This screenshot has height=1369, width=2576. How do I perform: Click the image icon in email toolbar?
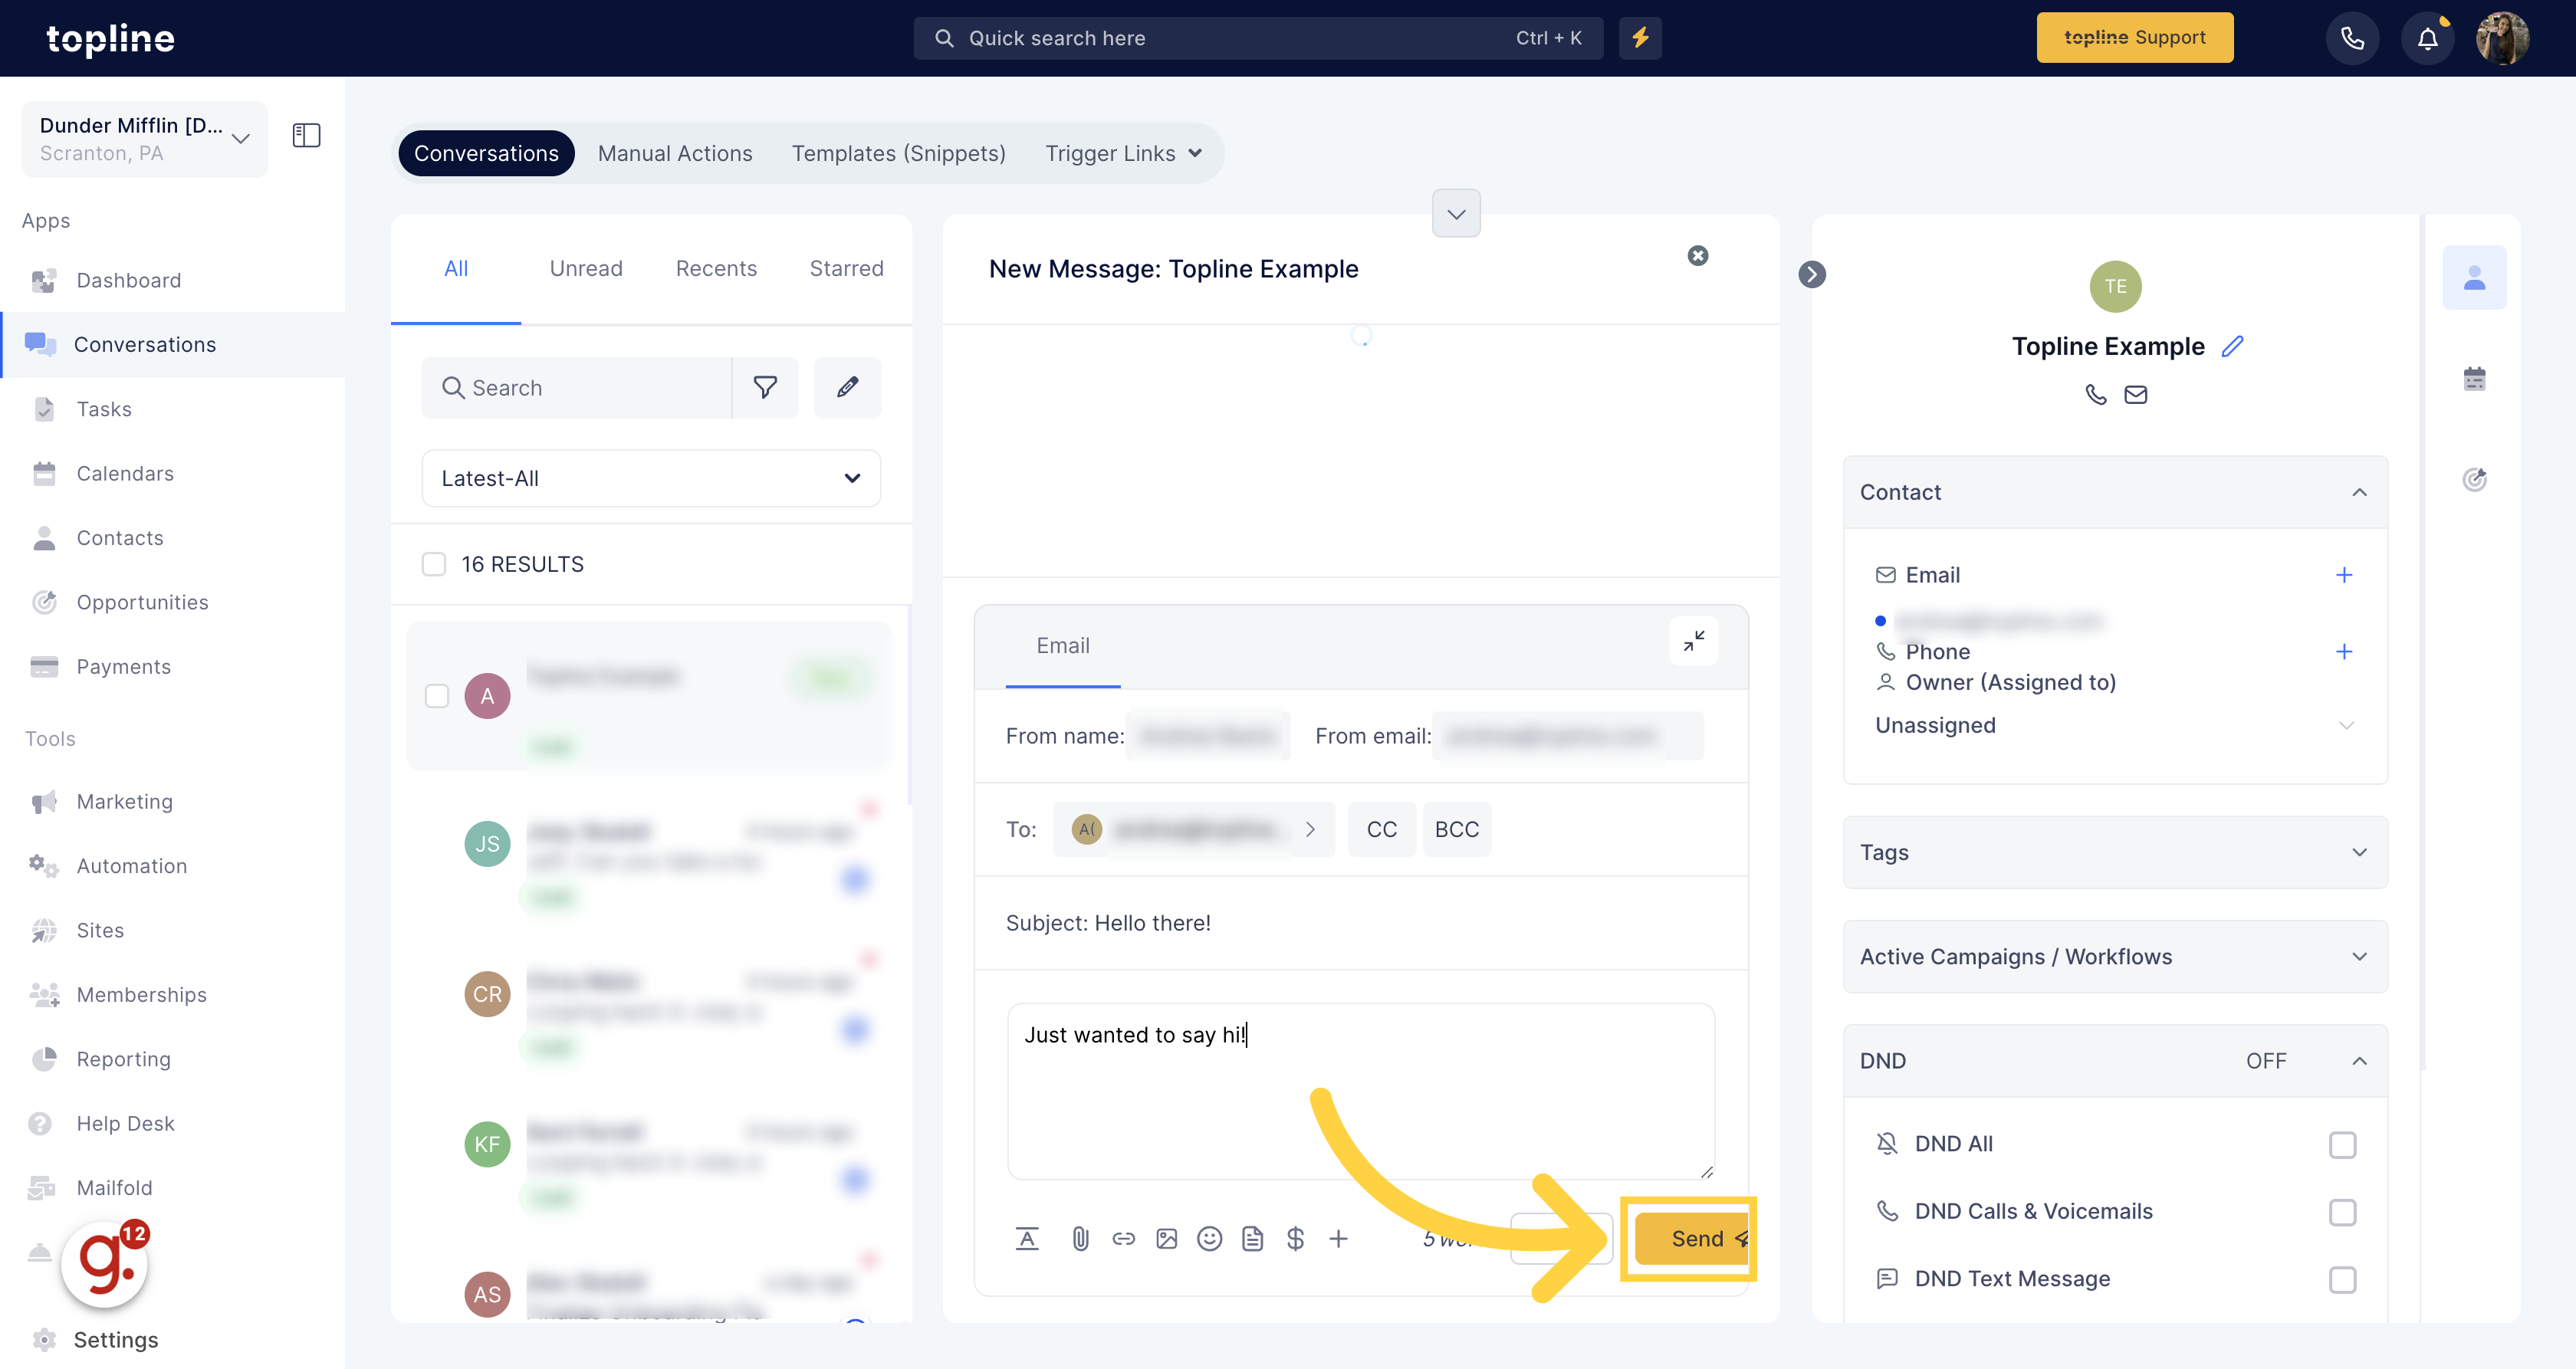point(1165,1239)
